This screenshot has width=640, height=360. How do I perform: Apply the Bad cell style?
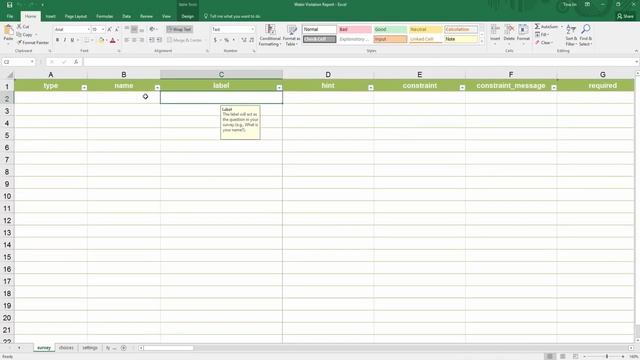tap(355, 29)
